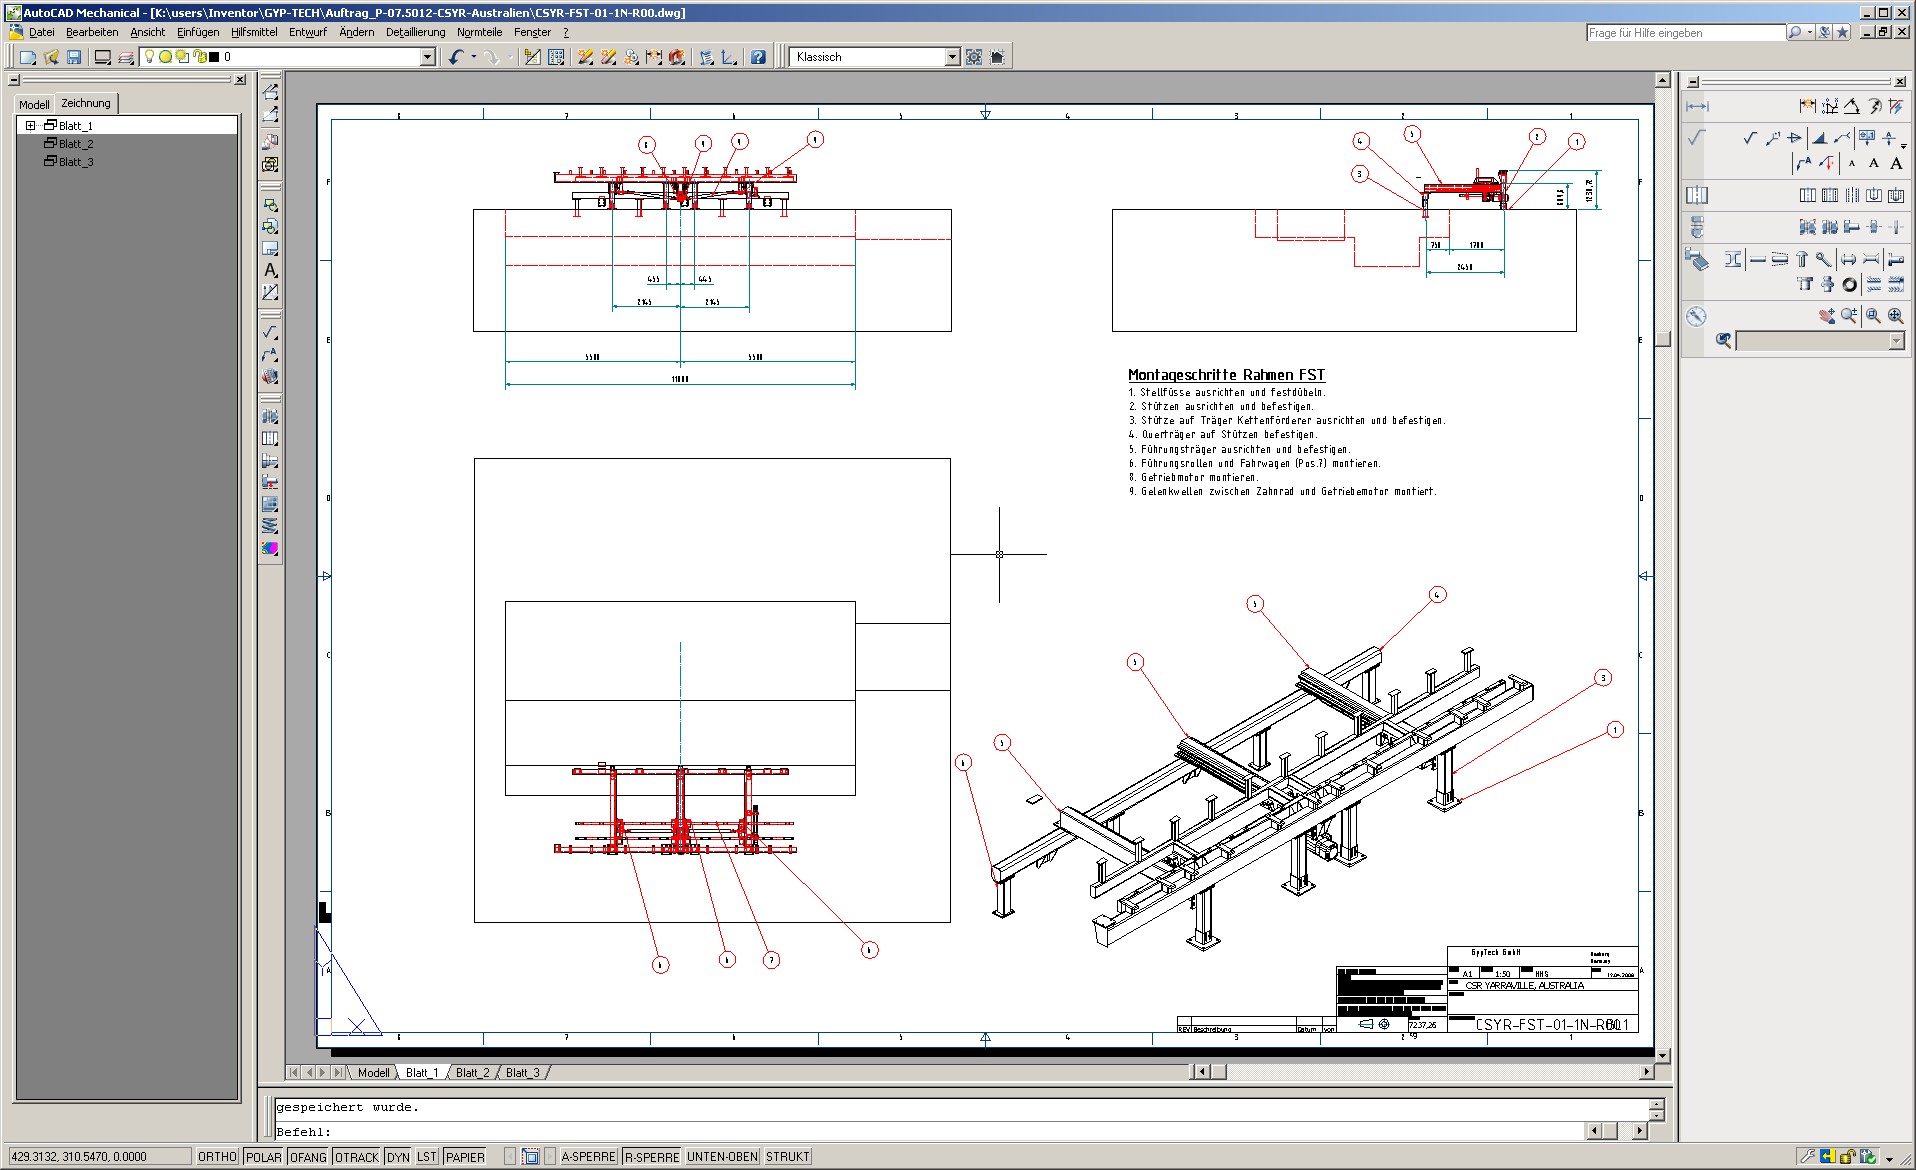The image size is (1916, 1170).
Task: Toggle A-SPERRE in status bar
Action: point(588,1157)
